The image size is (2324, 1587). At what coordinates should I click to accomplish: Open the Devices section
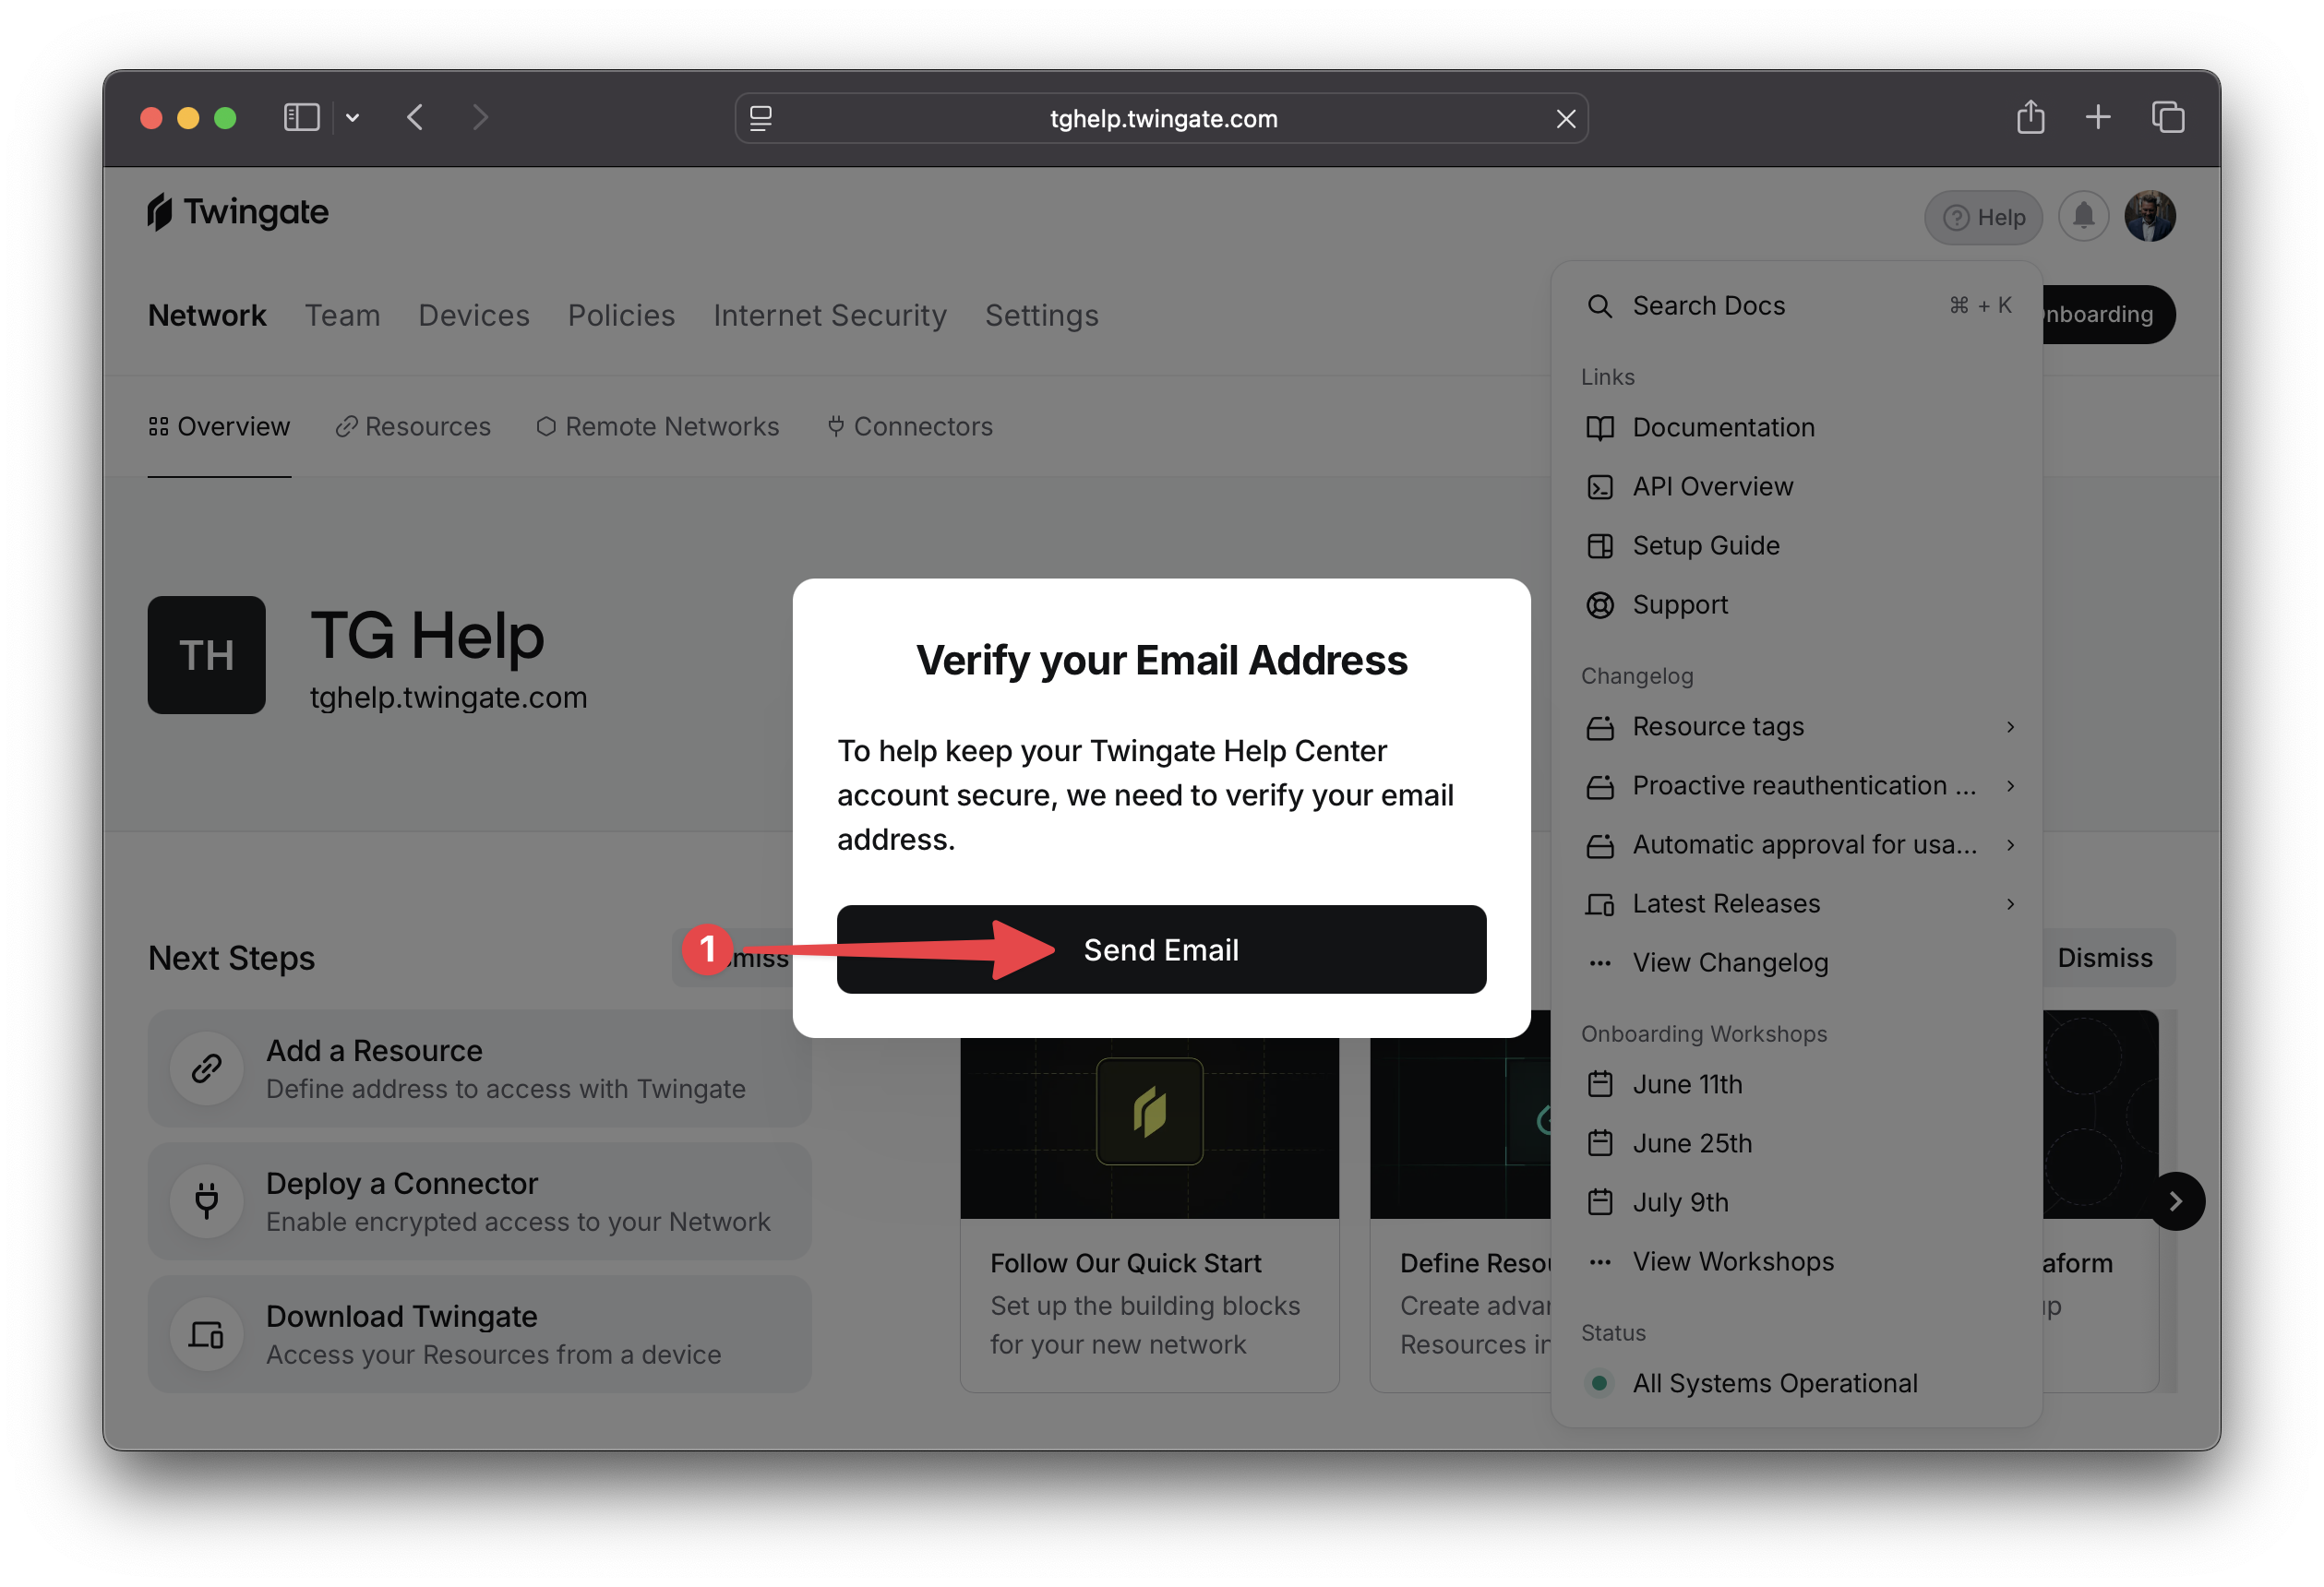point(474,315)
